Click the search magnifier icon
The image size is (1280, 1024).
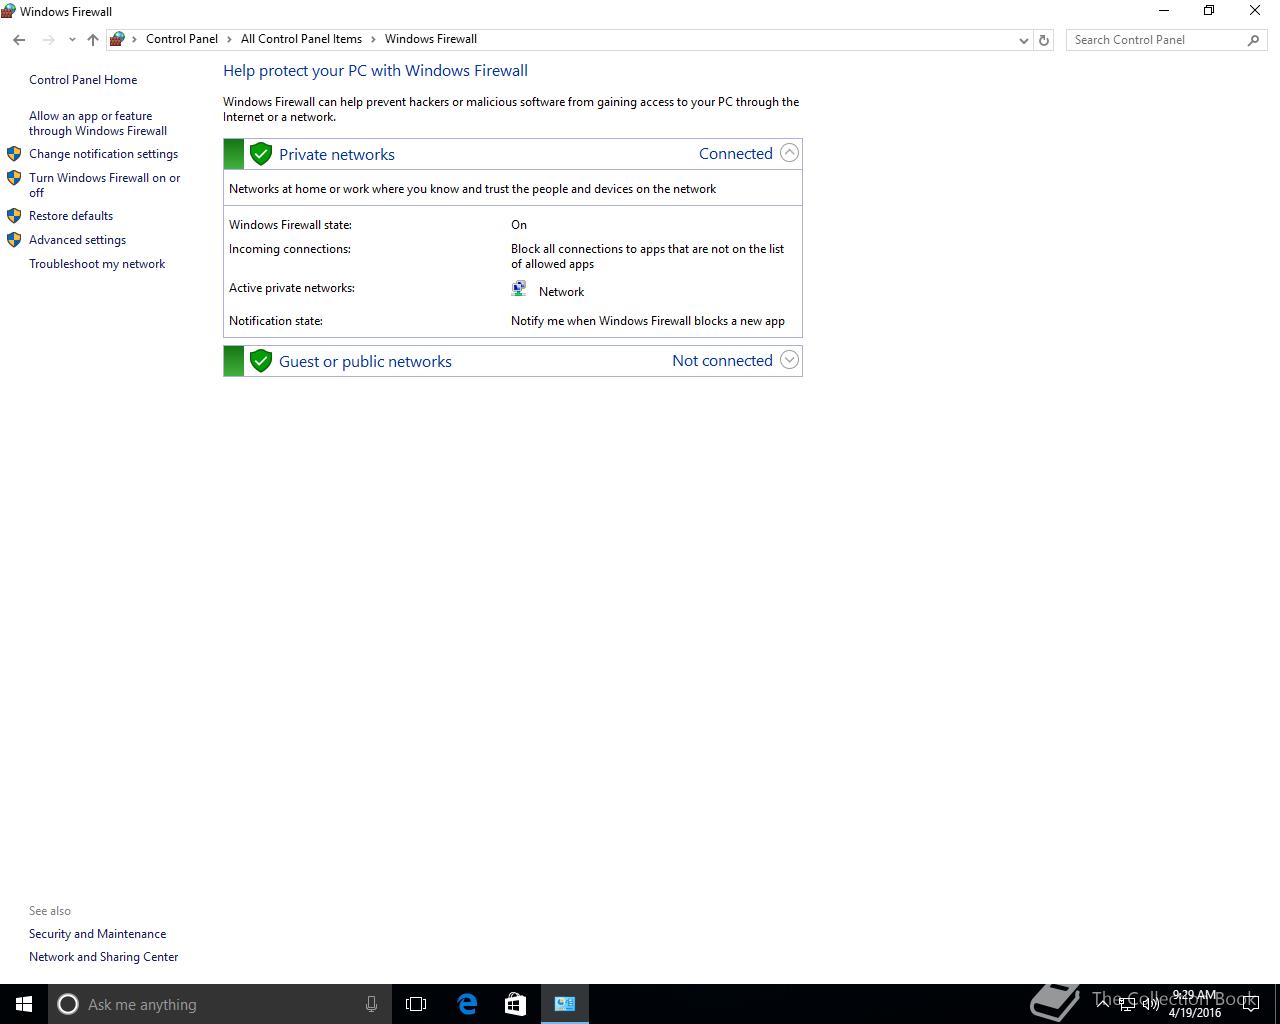coord(1253,40)
